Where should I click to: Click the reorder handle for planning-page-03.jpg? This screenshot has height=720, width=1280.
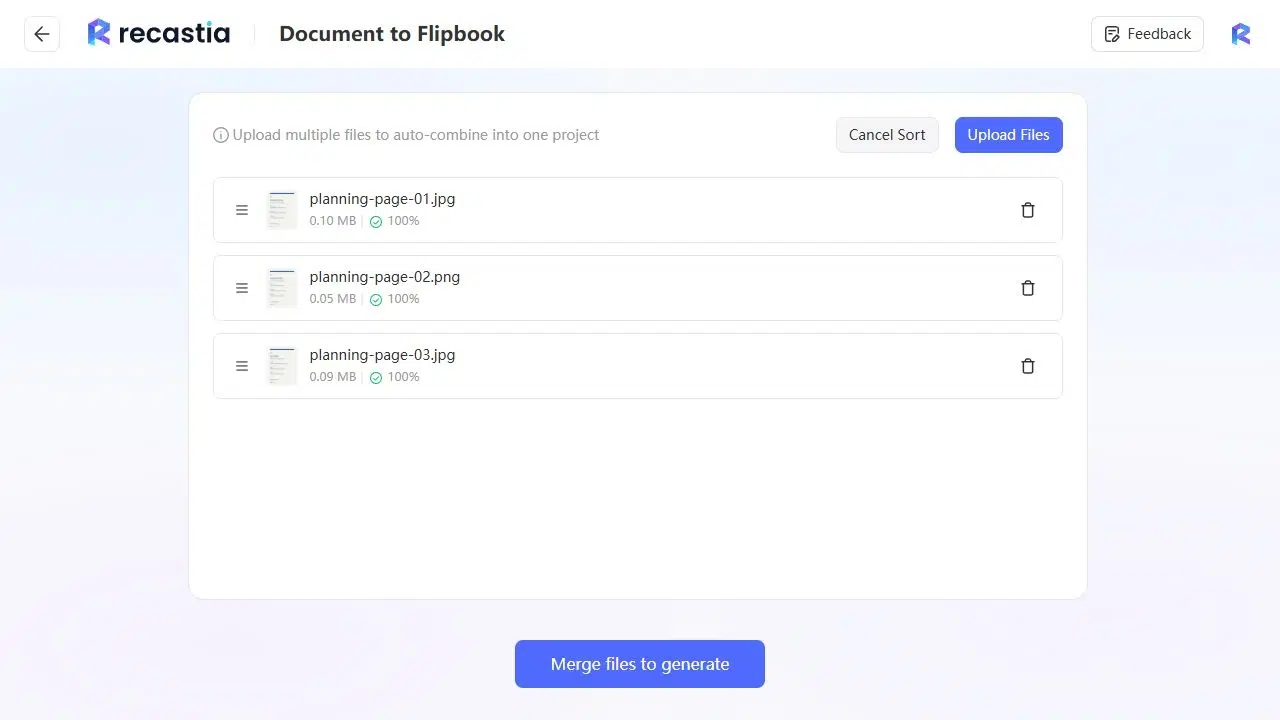(241, 366)
